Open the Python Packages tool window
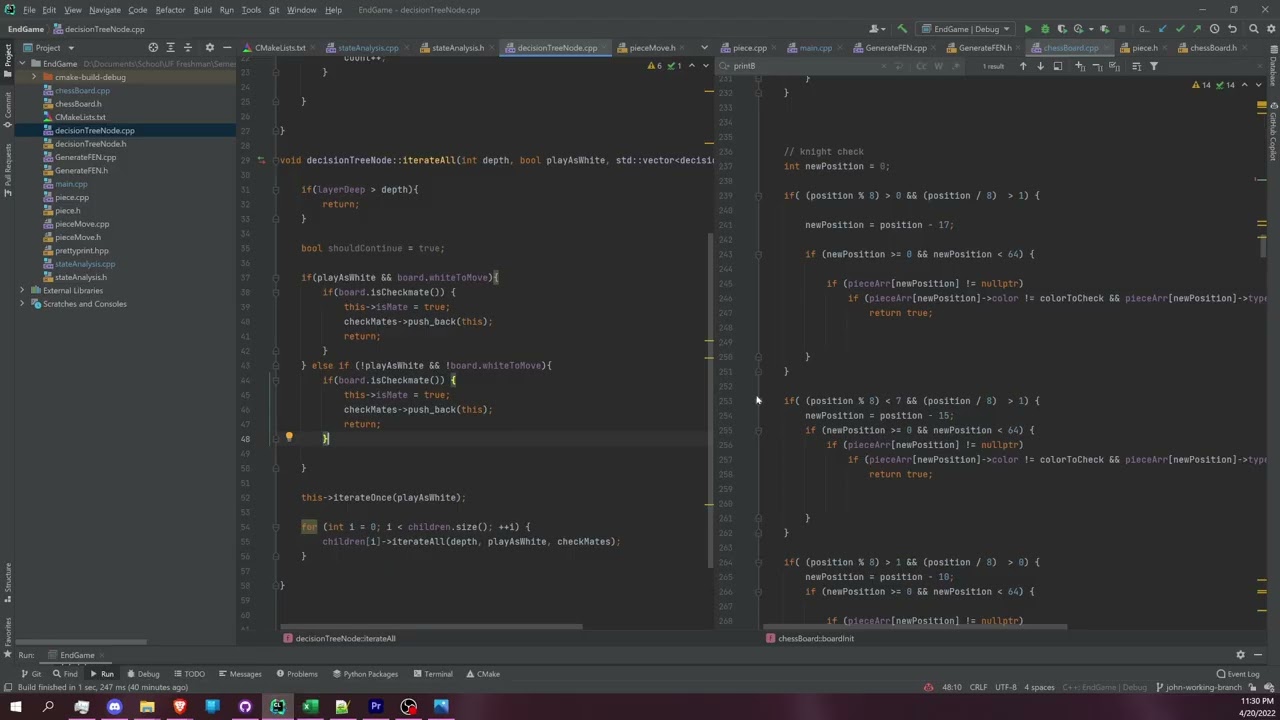This screenshot has width=1280, height=720. tap(365, 674)
